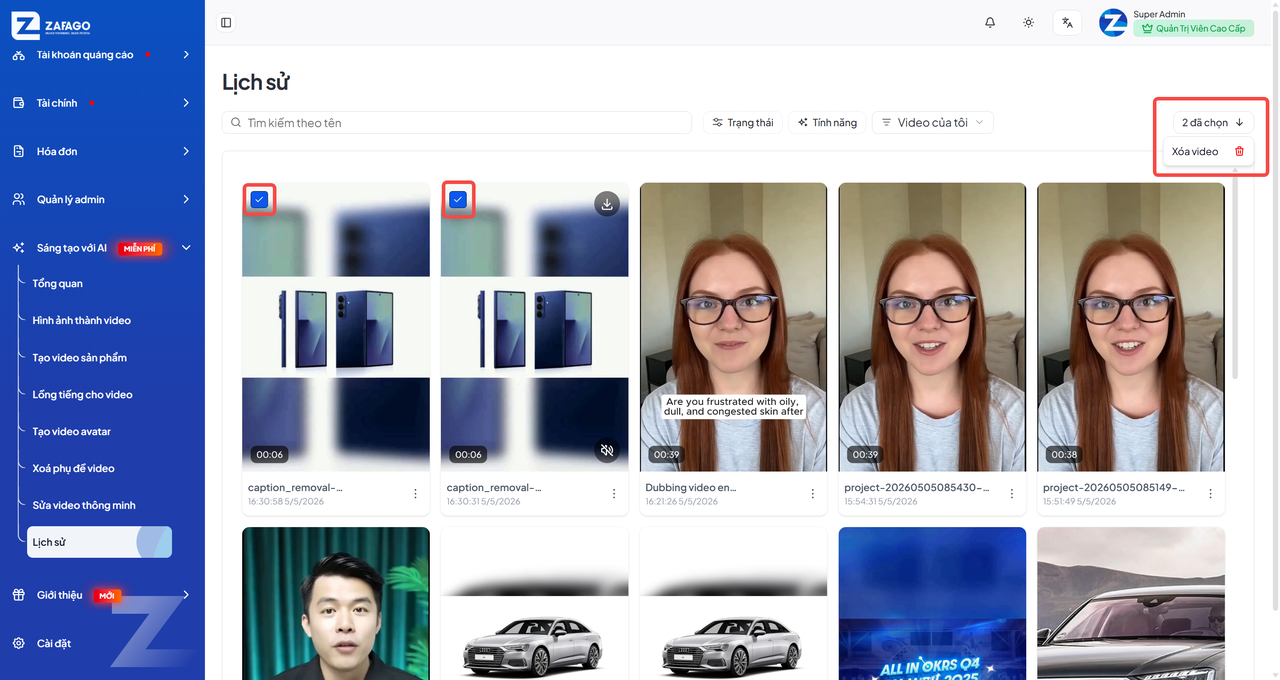Click the Tài khoản quảng cáo icon
Screen dimensions: 1280x680
click(18, 55)
